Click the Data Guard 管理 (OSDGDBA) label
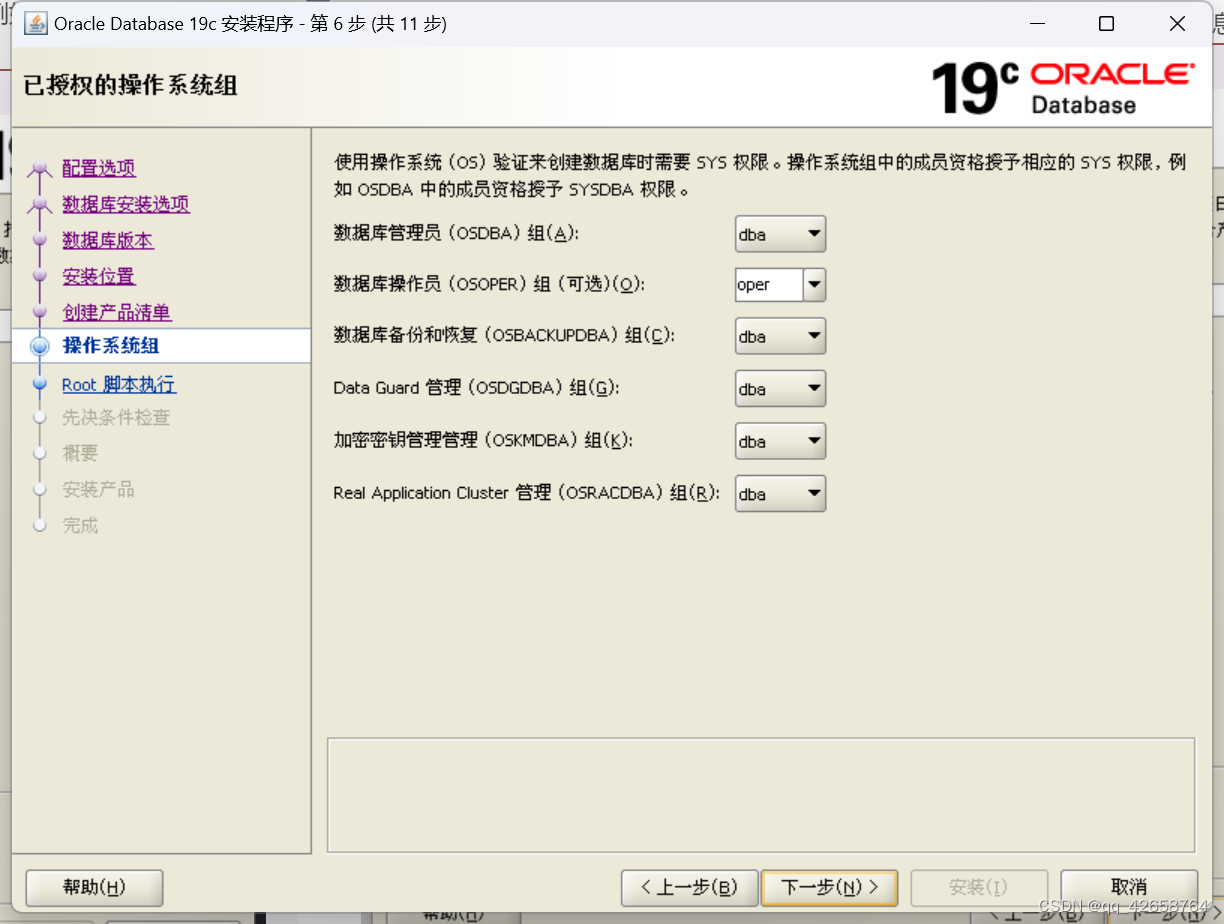Image resolution: width=1224 pixels, height=924 pixels. 476,389
